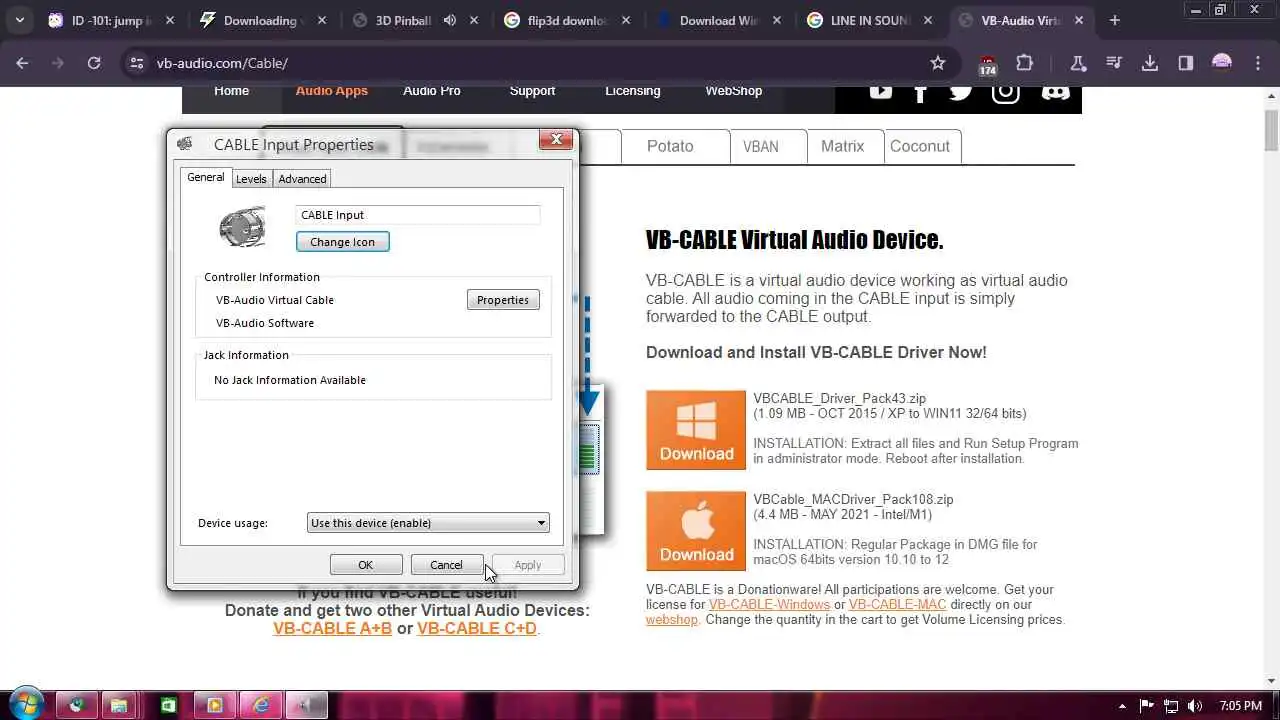
Task: Click the Instagram icon in site header
Action: click(x=1005, y=92)
